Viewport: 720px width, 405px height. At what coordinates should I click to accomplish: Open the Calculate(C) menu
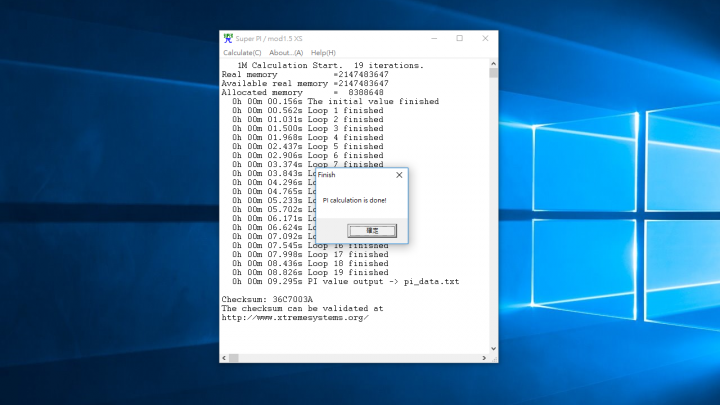coord(242,53)
